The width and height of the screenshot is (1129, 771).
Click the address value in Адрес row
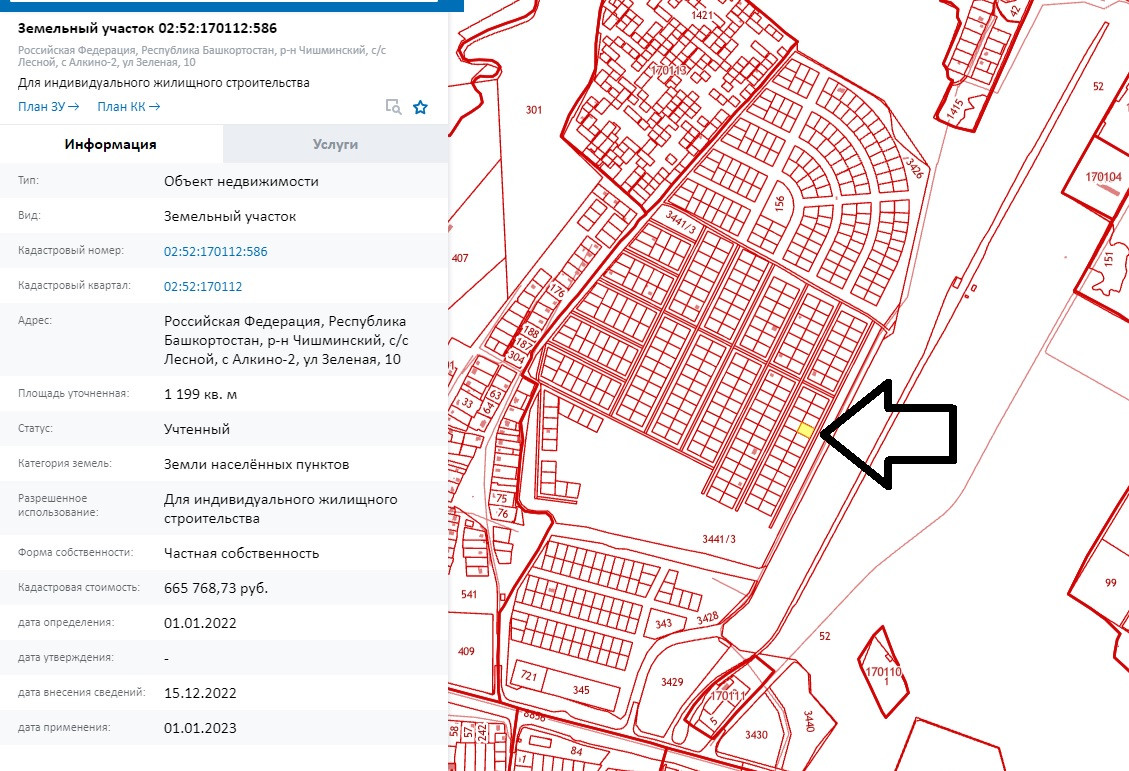(x=286, y=340)
